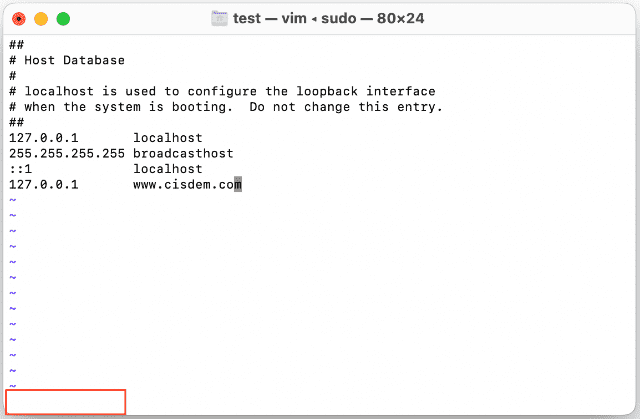The width and height of the screenshot is (640, 419).
Task: Close the Terminal window with red button
Action: coord(18,18)
